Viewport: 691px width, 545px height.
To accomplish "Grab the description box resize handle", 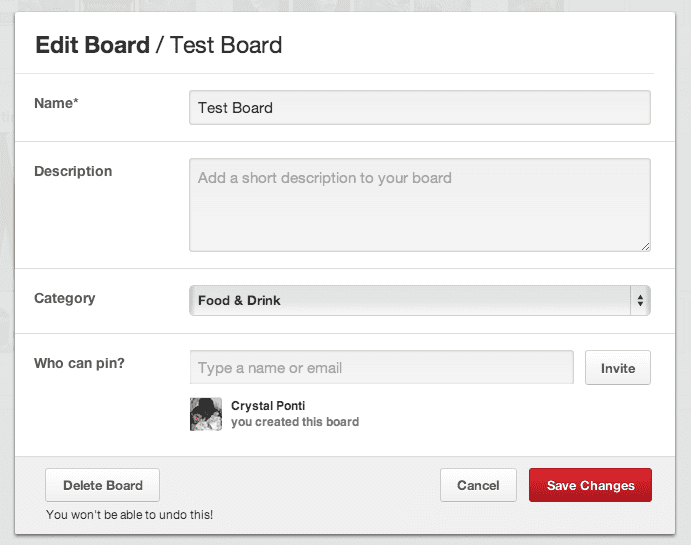I will click(645, 247).
